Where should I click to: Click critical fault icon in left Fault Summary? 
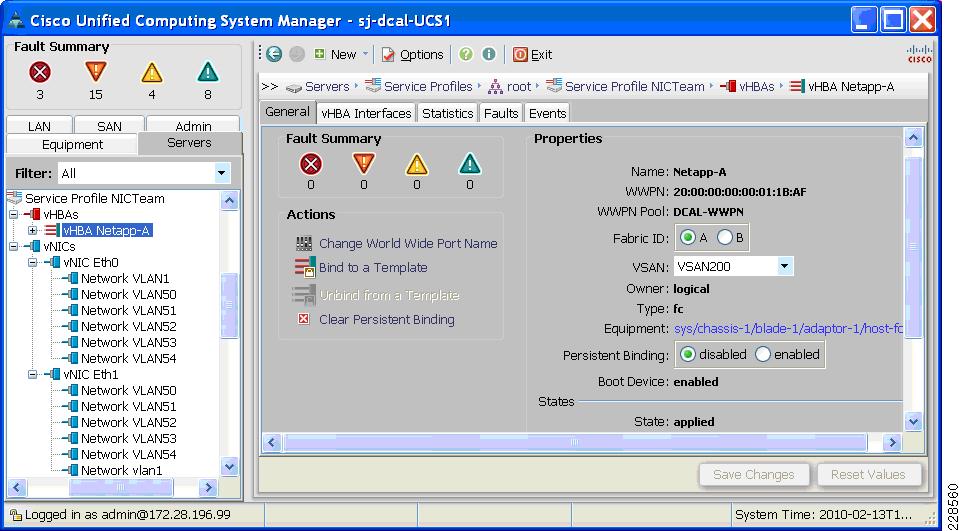coord(40,73)
